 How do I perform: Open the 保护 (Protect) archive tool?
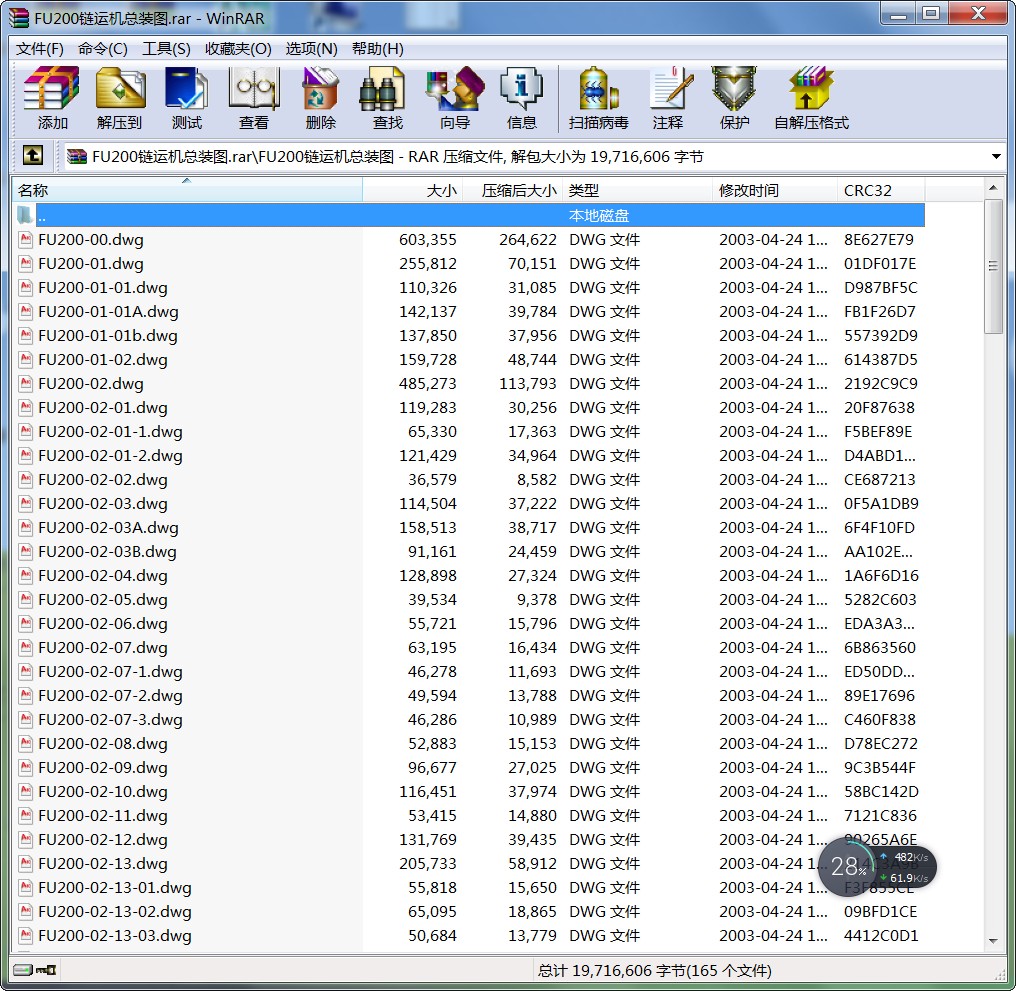coord(734,98)
